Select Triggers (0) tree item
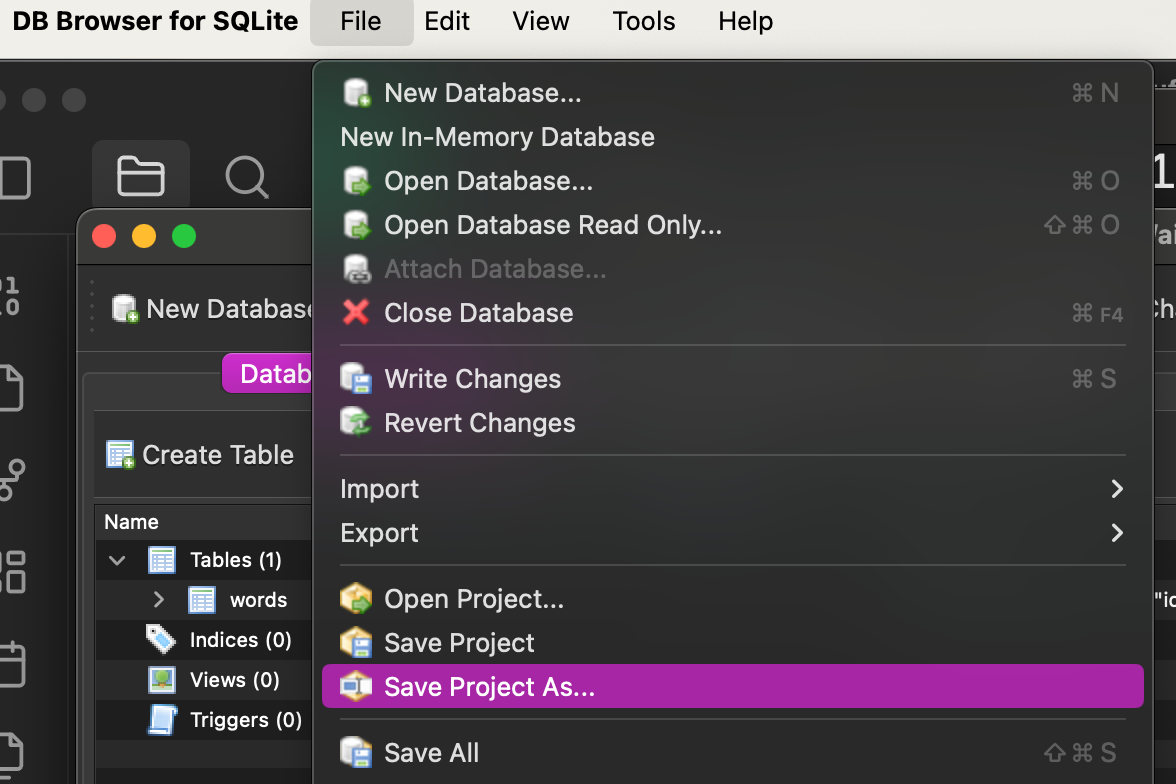This screenshot has height=784, width=1176. [x=204, y=720]
